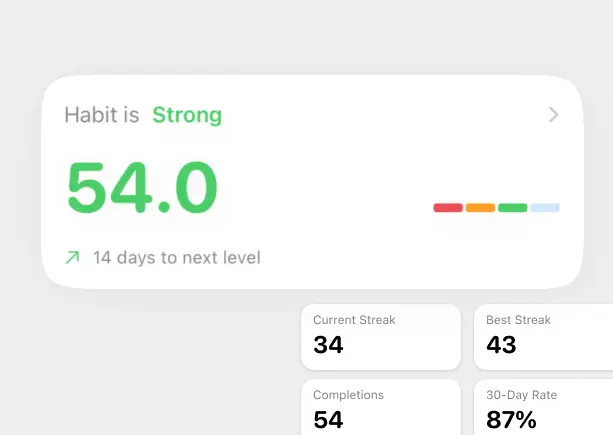This screenshot has width=613, height=435.
Task: Select the red level segment
Action: (x=448, y=208)
